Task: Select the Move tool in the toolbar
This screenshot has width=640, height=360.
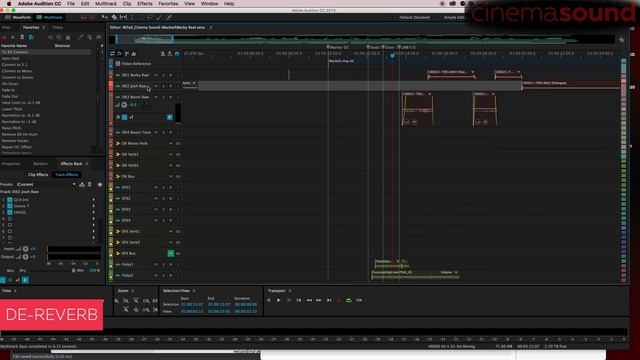Action: click(105, 17)
